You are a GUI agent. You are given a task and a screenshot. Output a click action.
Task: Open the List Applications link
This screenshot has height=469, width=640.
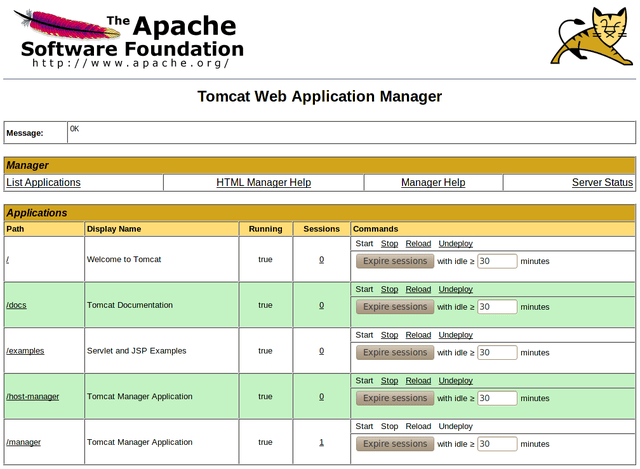point(43,182)
